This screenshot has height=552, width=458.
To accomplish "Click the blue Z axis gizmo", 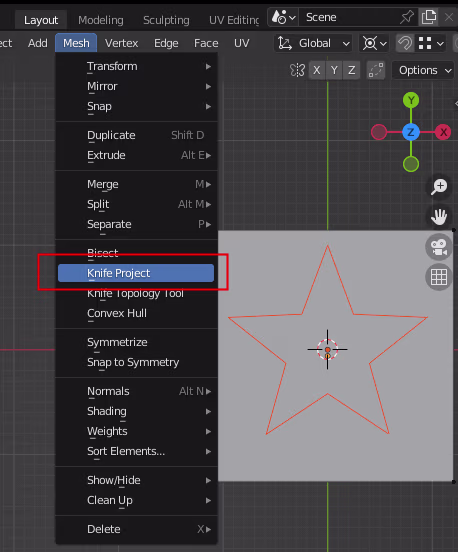I will click(411, 132).
